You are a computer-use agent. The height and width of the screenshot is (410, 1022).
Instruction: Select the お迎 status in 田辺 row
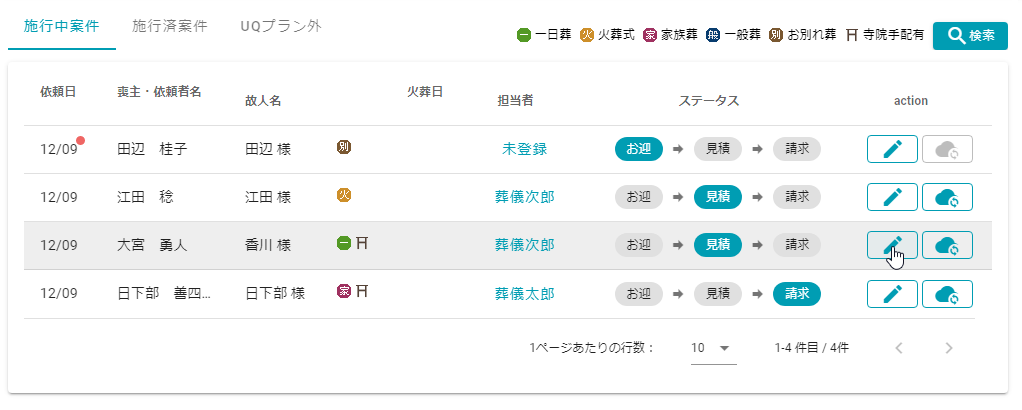tap(639, 149)
